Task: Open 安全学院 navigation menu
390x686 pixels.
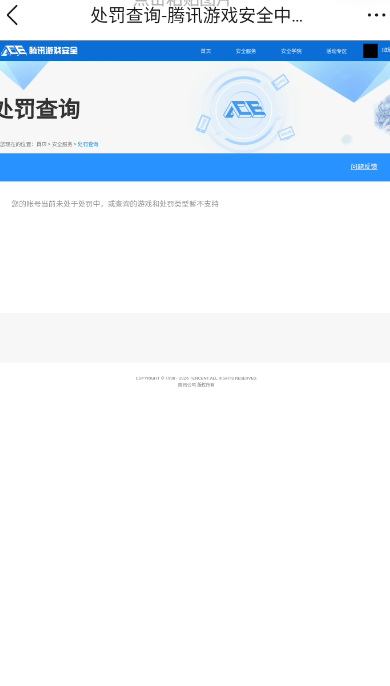Action: pos(291,51)
